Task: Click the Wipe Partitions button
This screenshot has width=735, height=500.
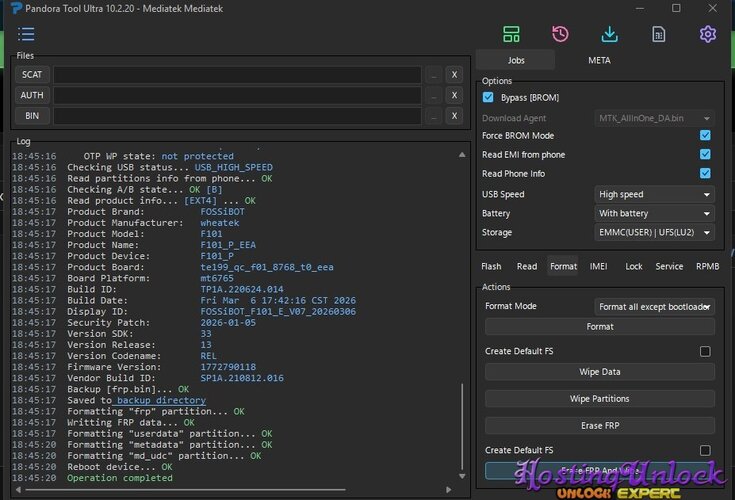Action: coord(600,399)
